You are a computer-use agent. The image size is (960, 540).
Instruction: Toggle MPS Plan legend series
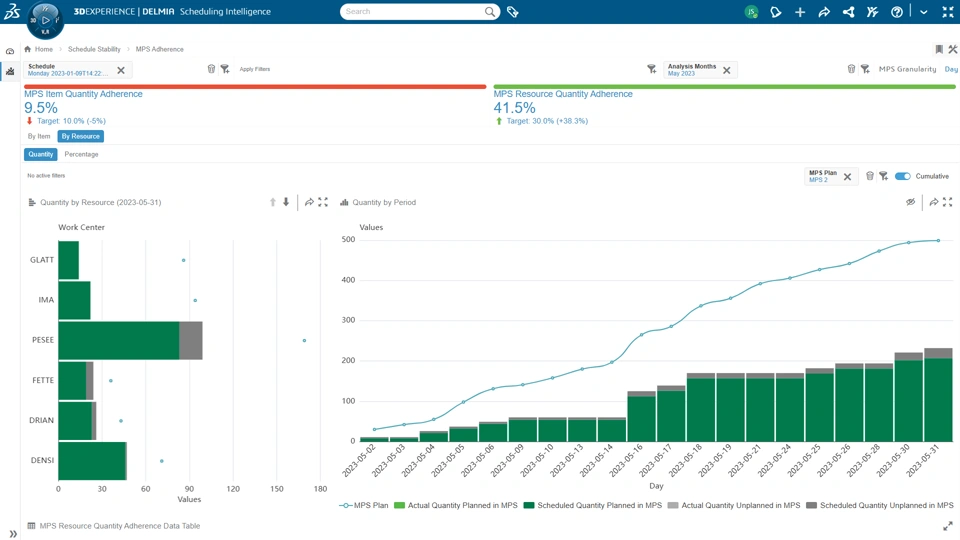pyautogui.click(x=364, y=506)
